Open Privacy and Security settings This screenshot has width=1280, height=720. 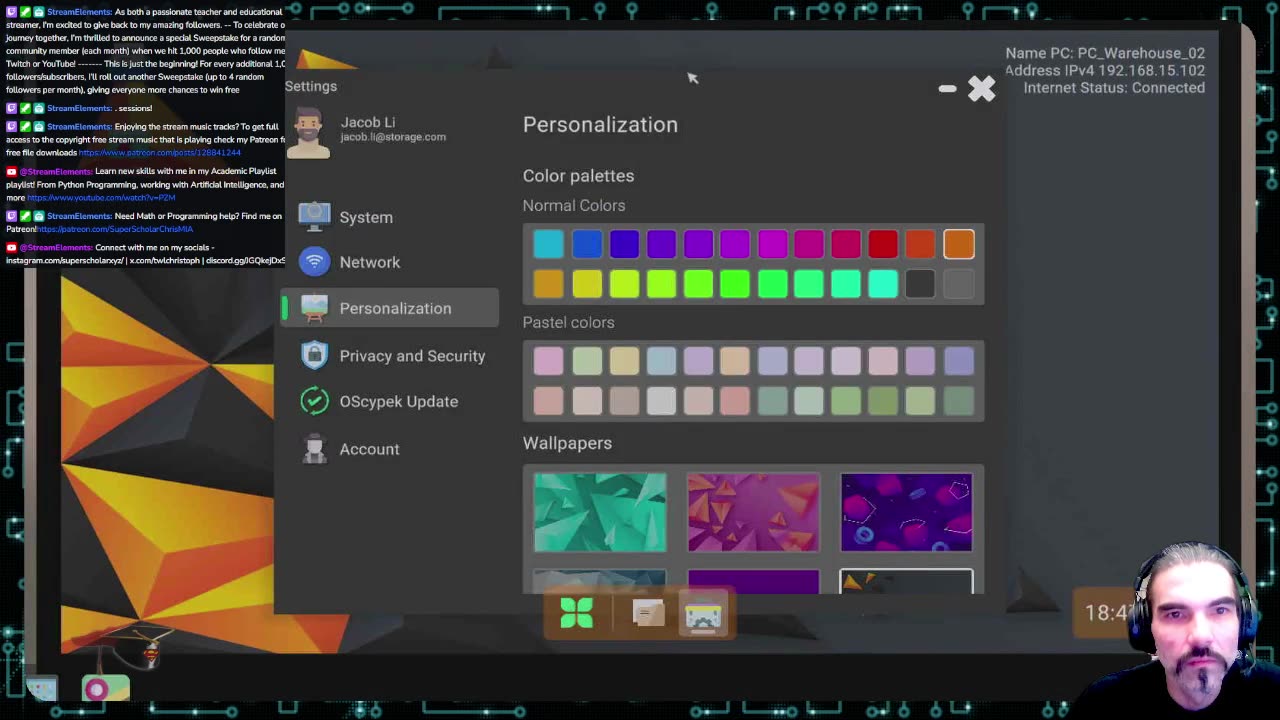tap(390, 356)
